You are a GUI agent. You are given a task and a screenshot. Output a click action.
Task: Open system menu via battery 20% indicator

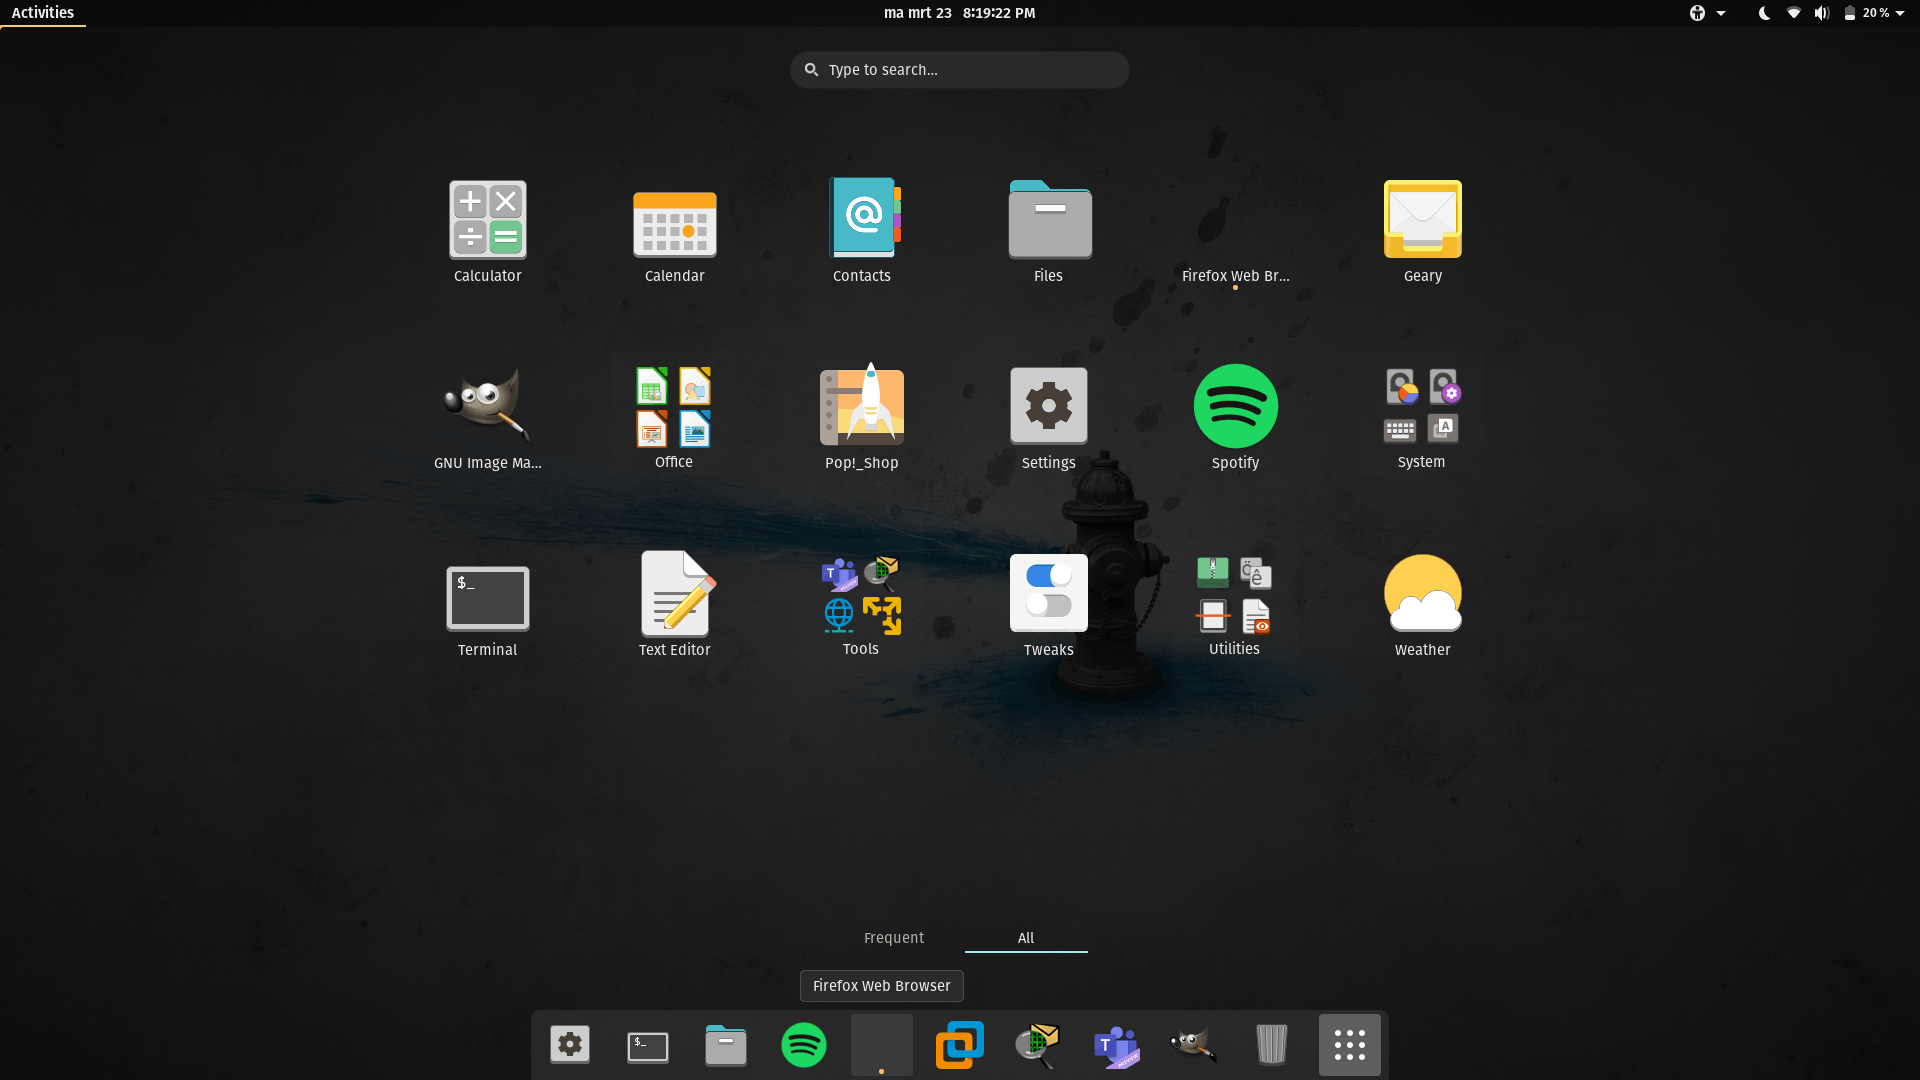point(1873,13)
